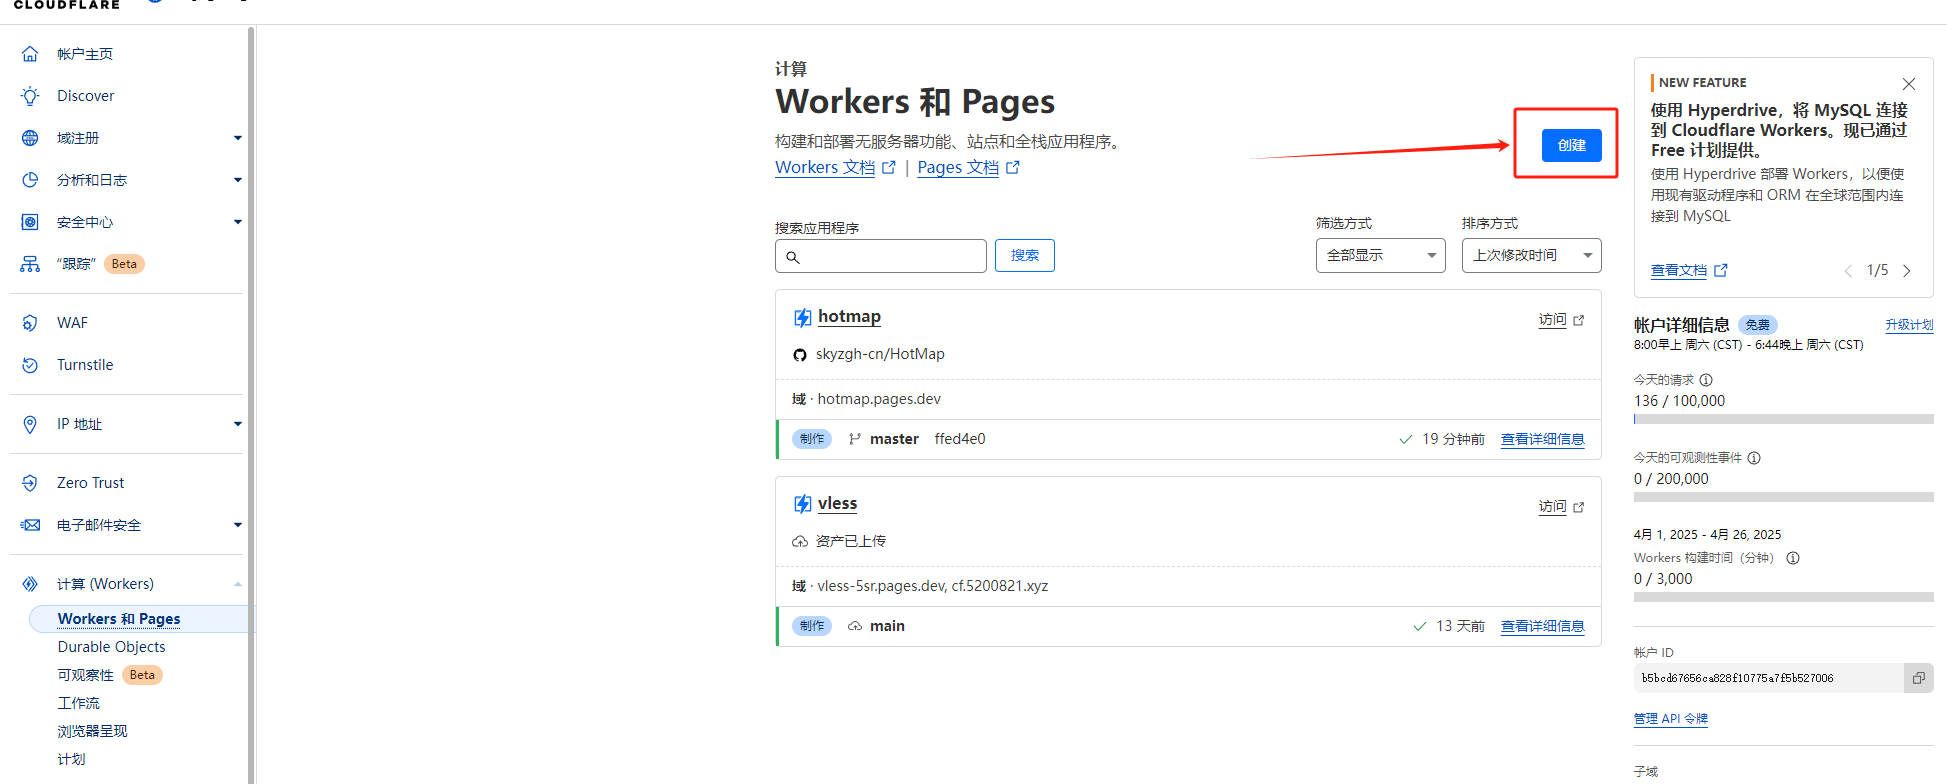Go to the next feature slide arrow
The height and width of the screenshot is (784, 1947).
coord(1907,271)
